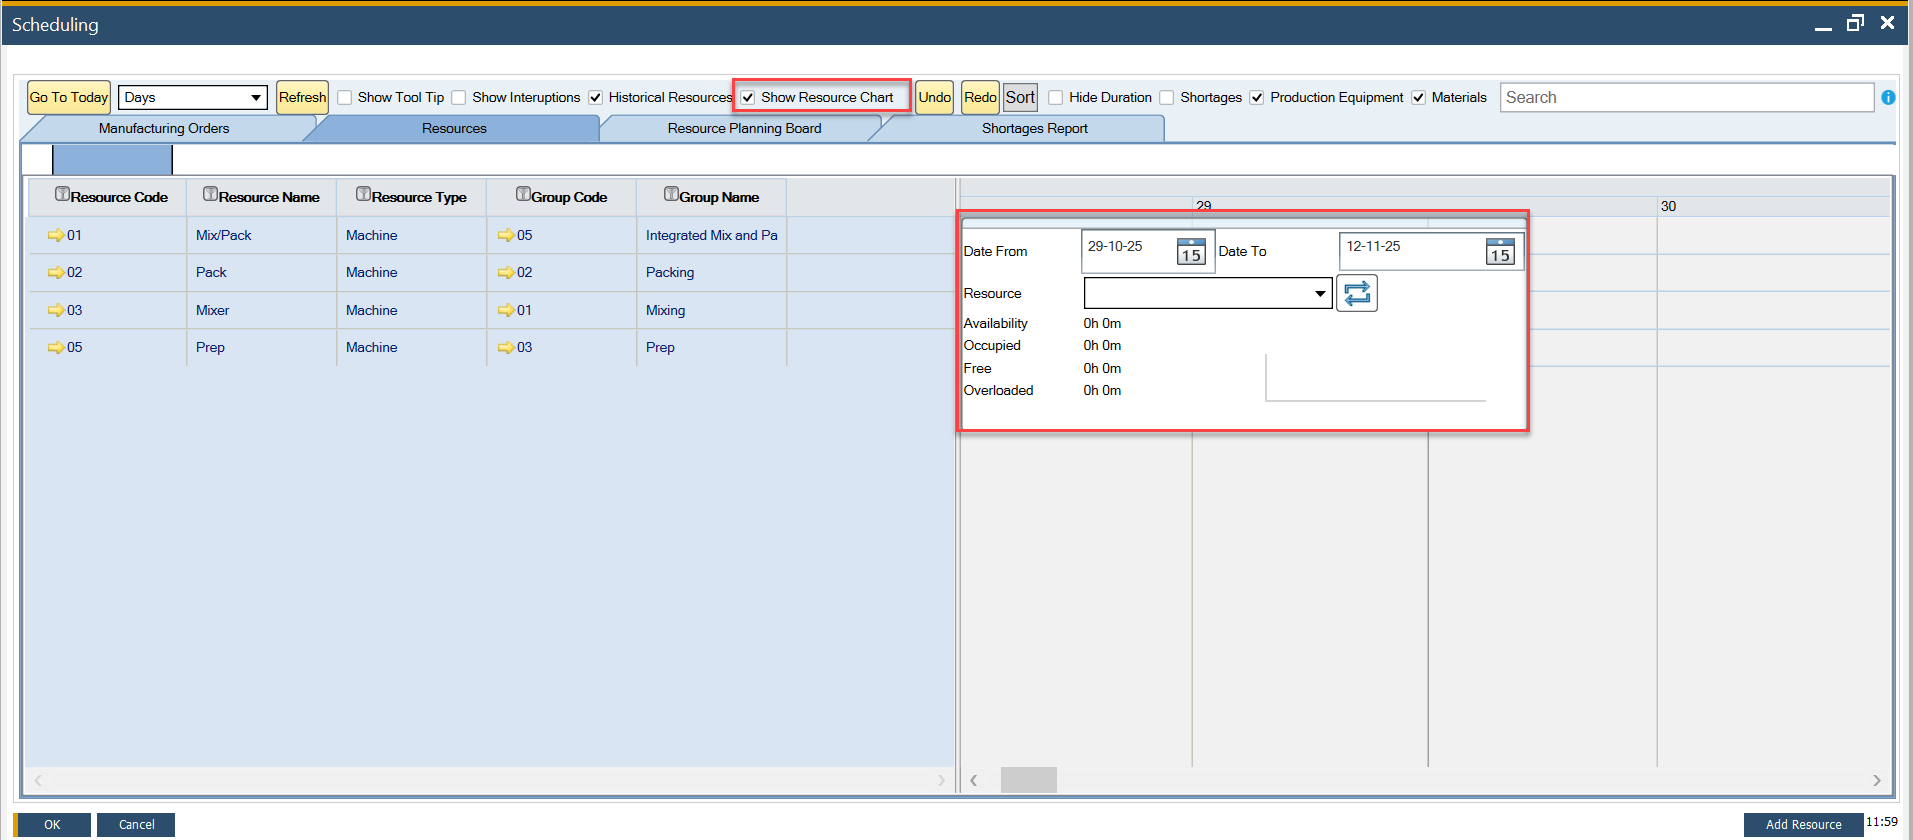The width and height of the screenshot is (1913, 840).
Task: Click the filter icon on Group Name column
Action: click(671, 195)
